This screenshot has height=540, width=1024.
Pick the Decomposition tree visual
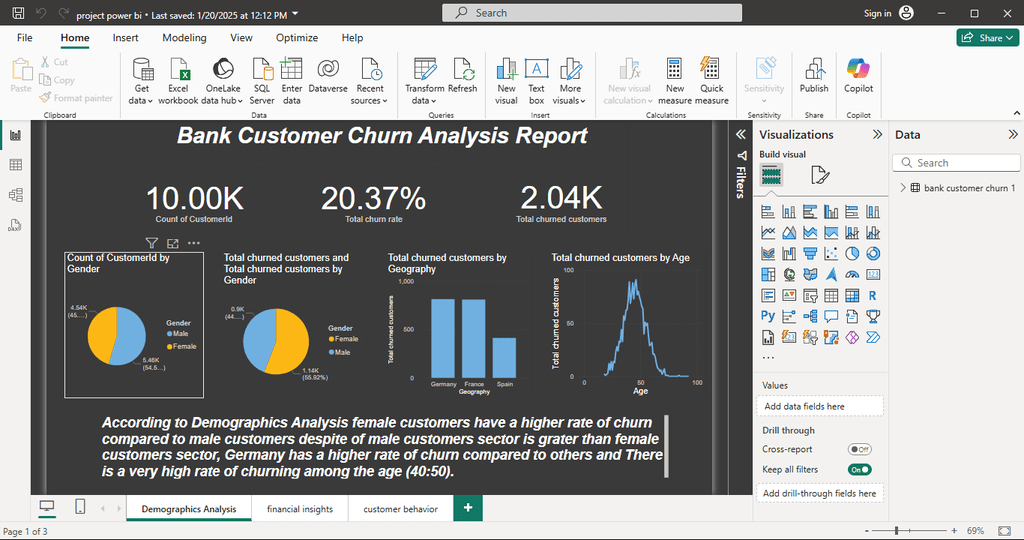point(810,316)
